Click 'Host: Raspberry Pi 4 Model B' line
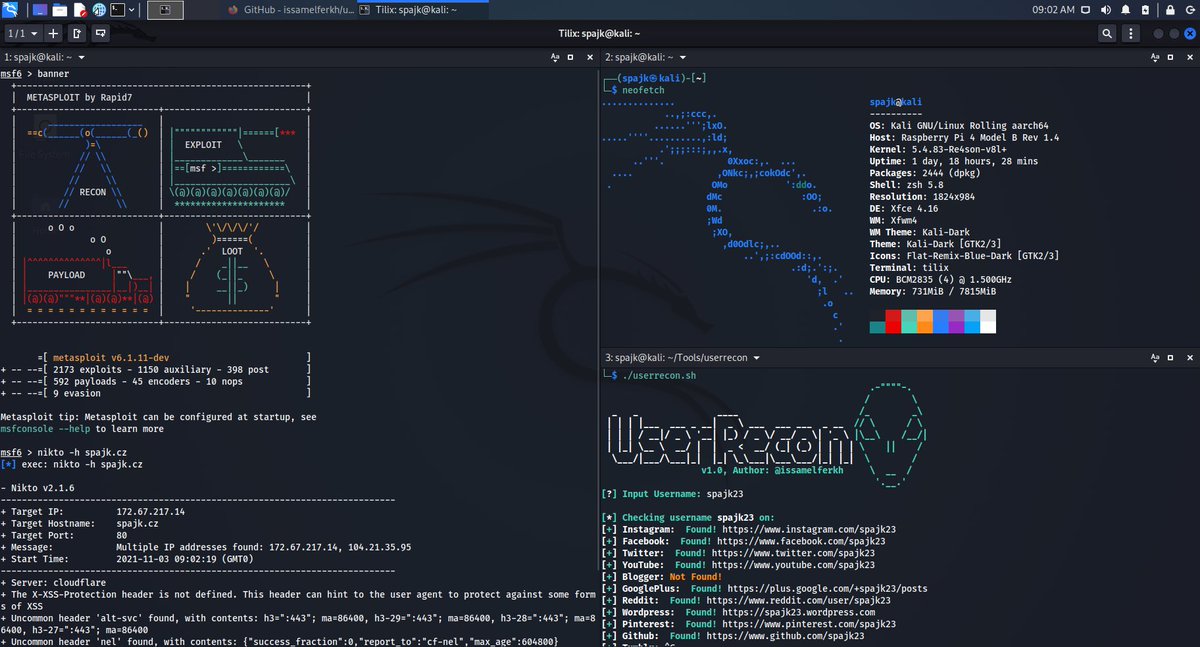 pyautogui.click(x=965, y=137)
